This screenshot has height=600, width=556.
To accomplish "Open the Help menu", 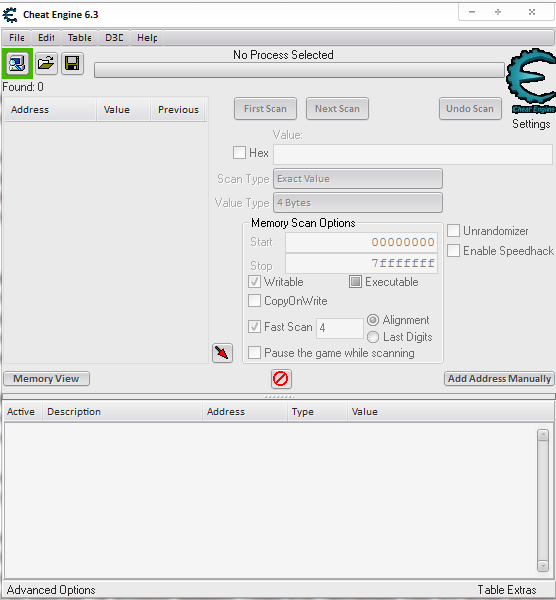I will (147, 38).
